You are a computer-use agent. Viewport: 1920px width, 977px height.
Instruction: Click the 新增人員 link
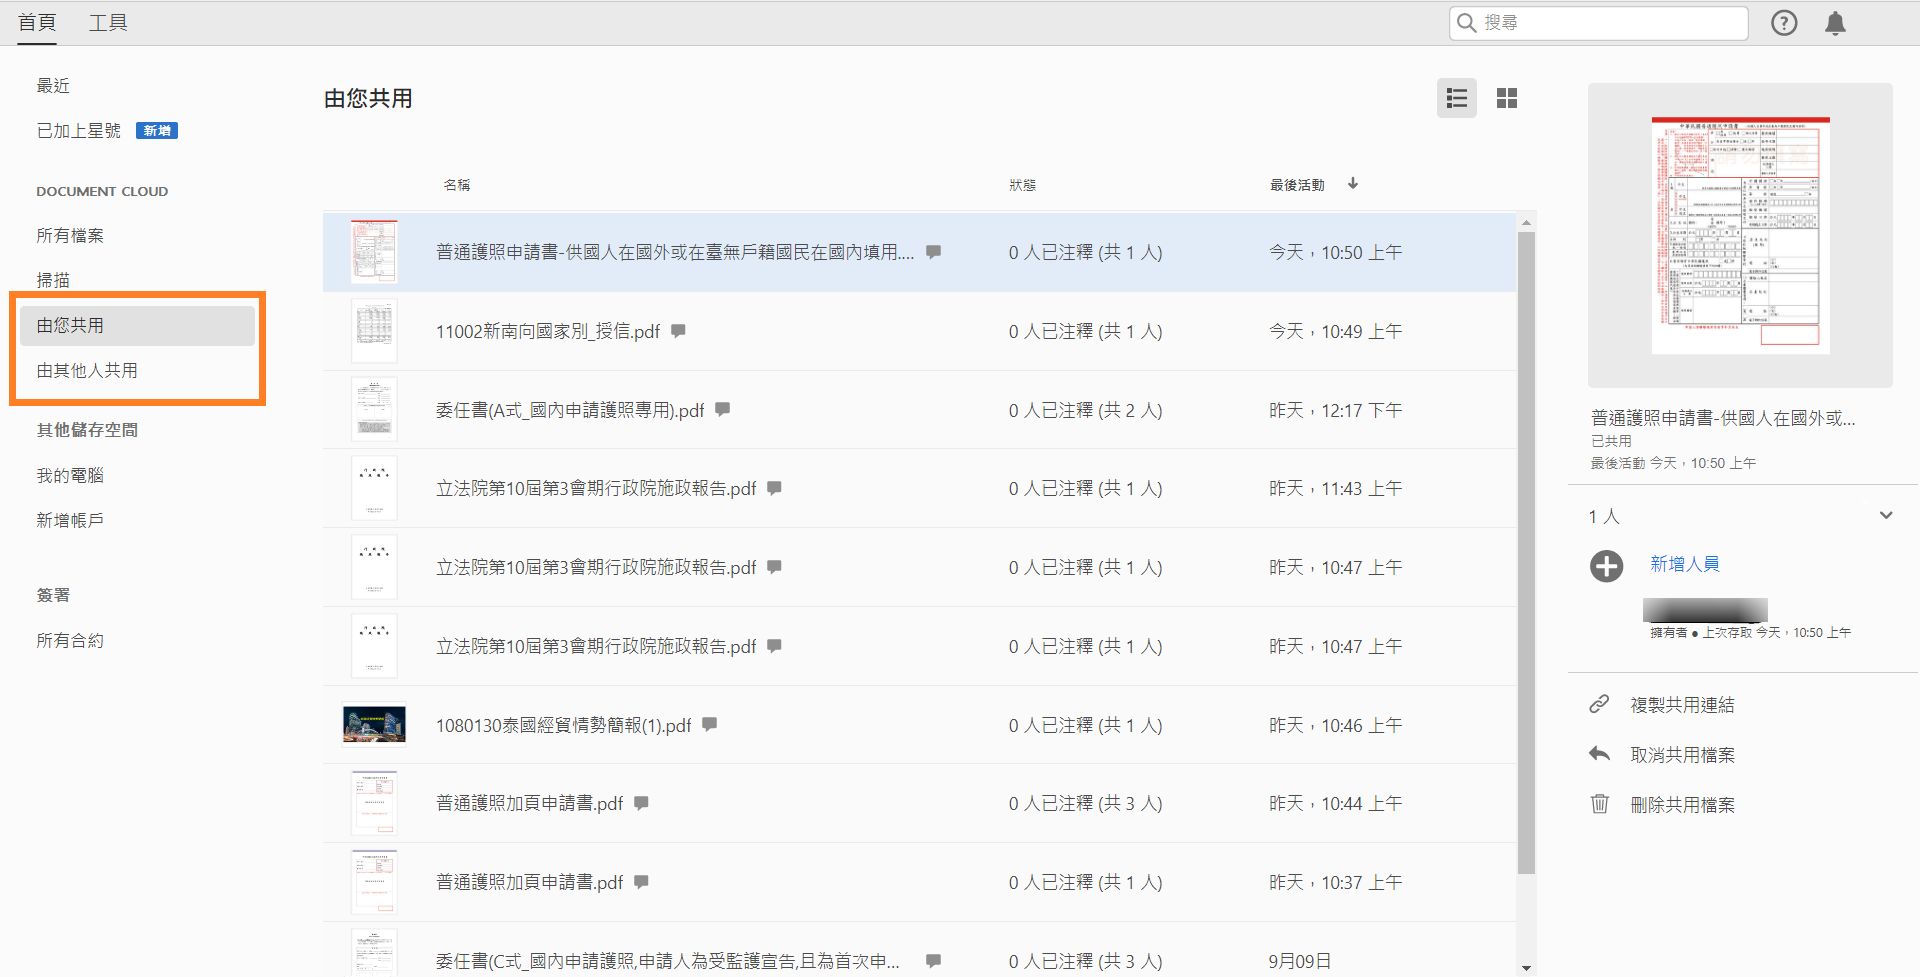1687,563
